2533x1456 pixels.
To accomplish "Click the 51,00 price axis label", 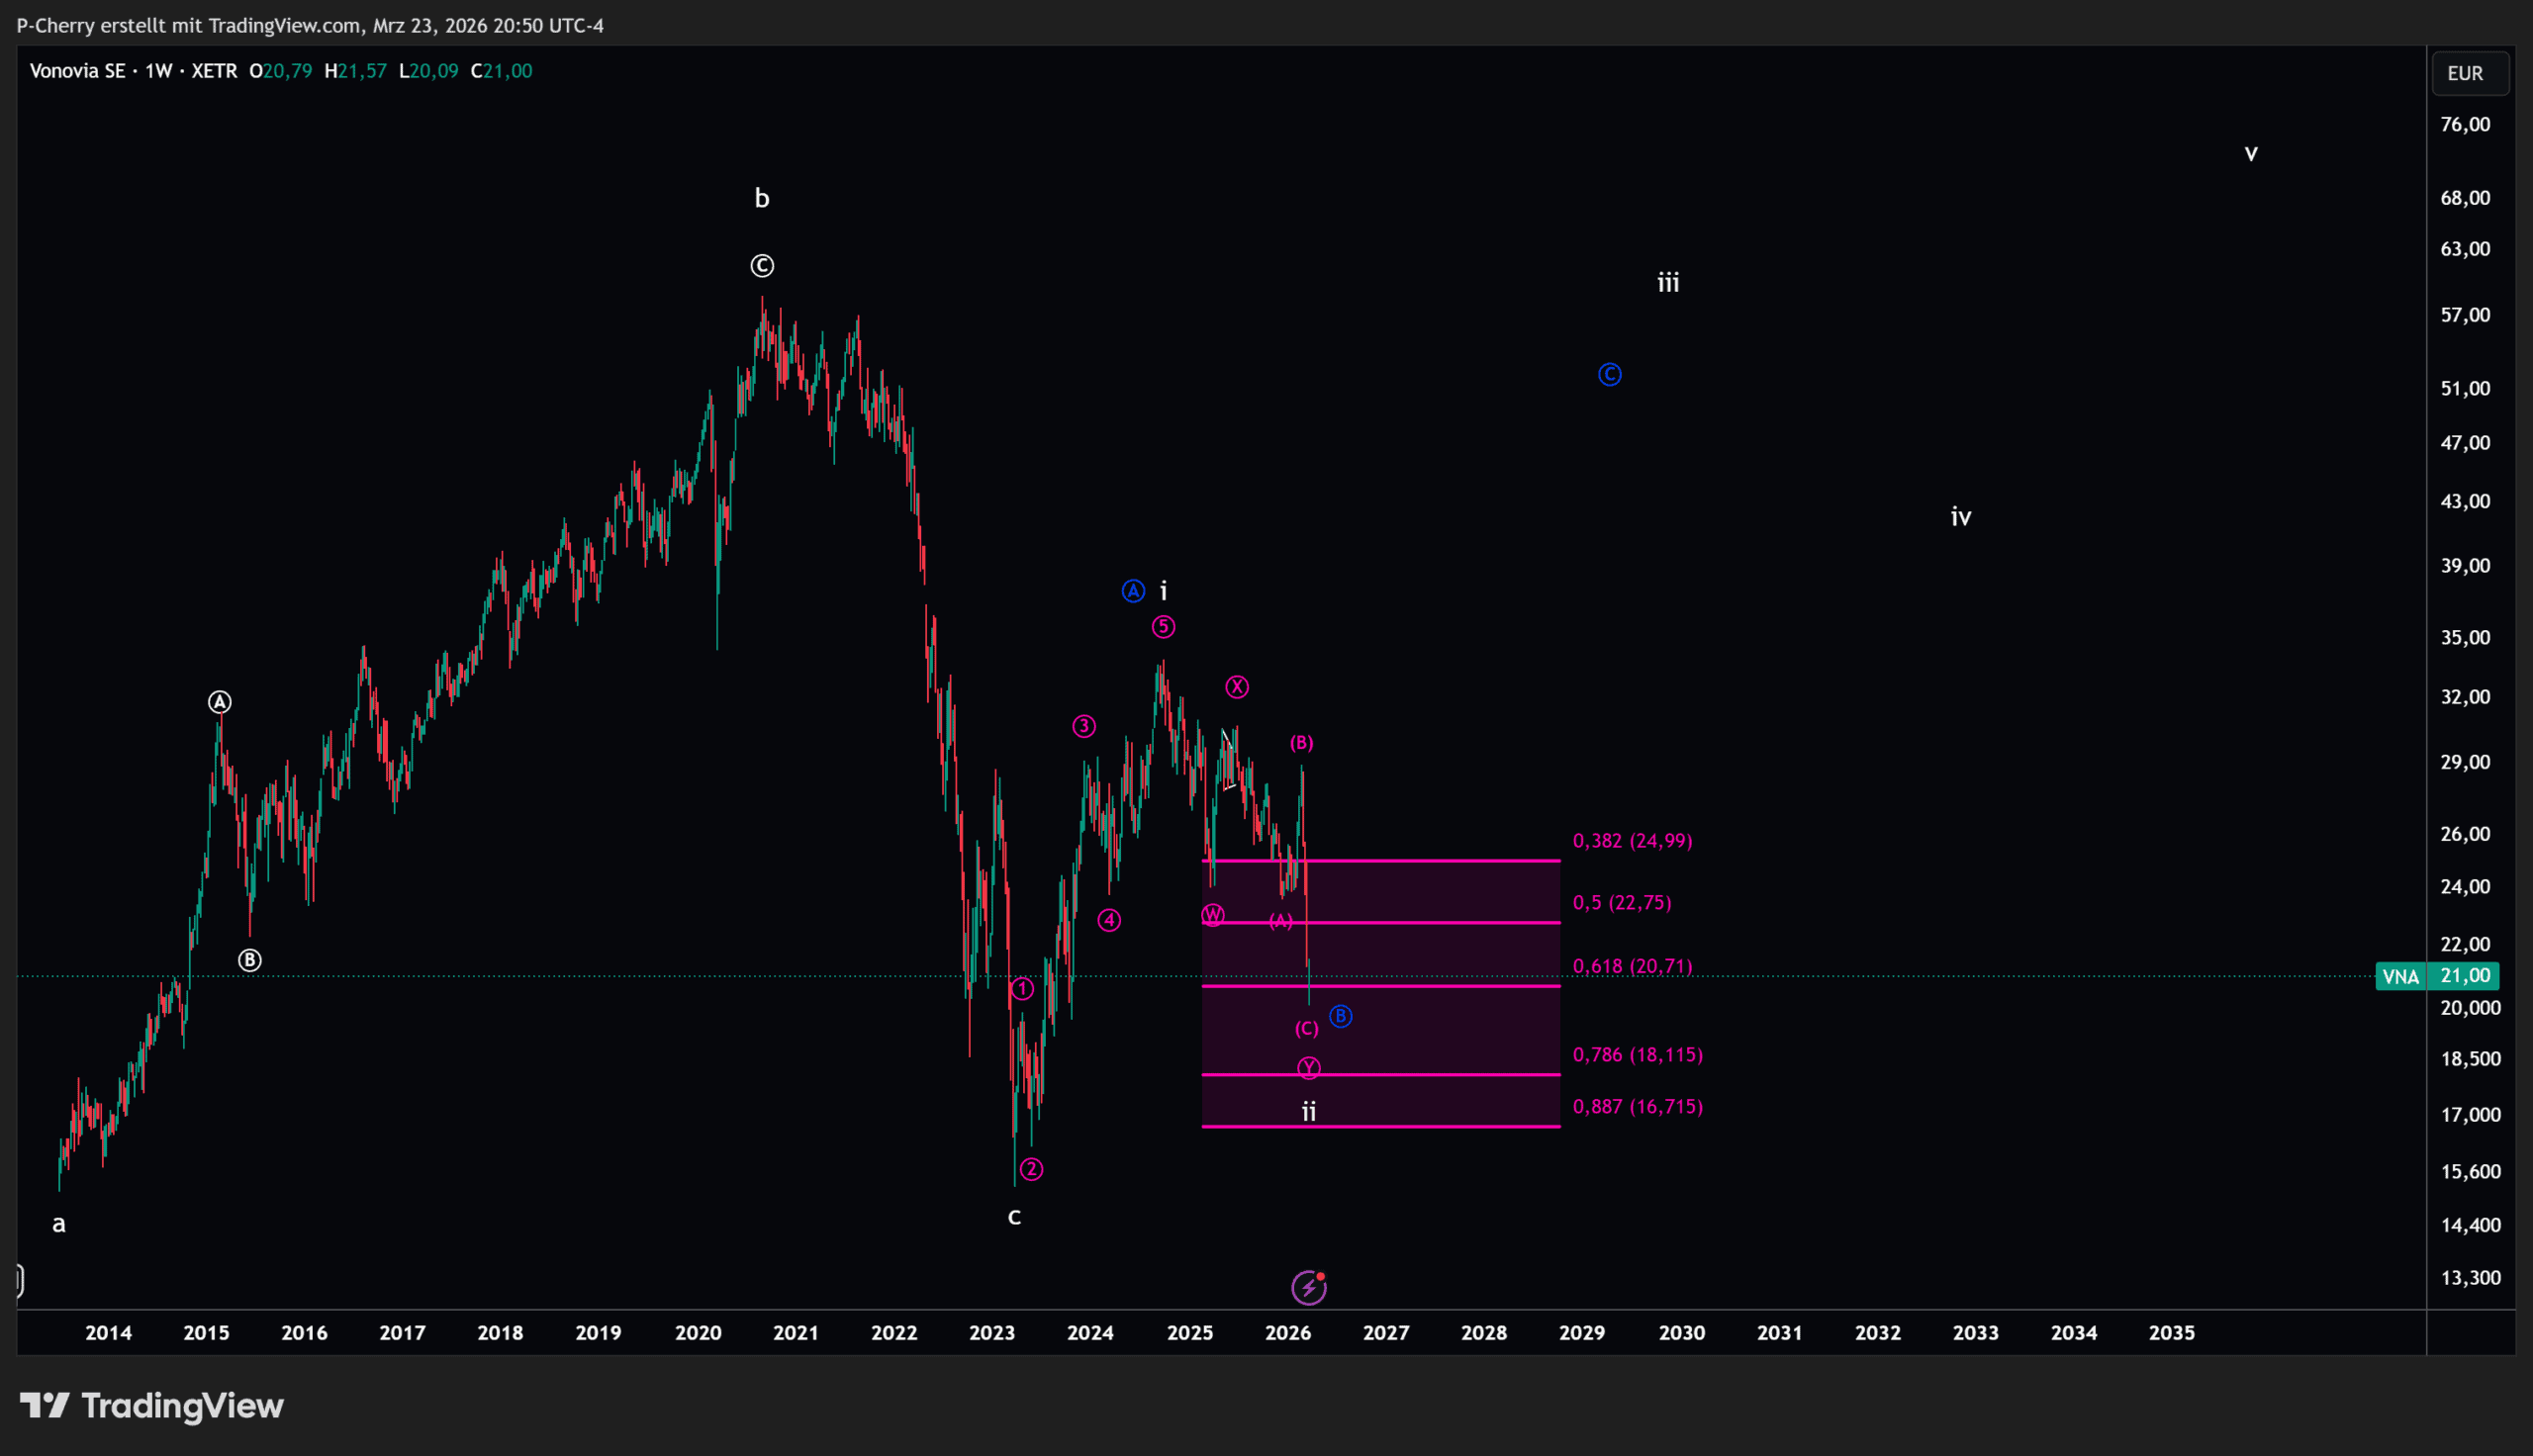I will point(2465,388).
